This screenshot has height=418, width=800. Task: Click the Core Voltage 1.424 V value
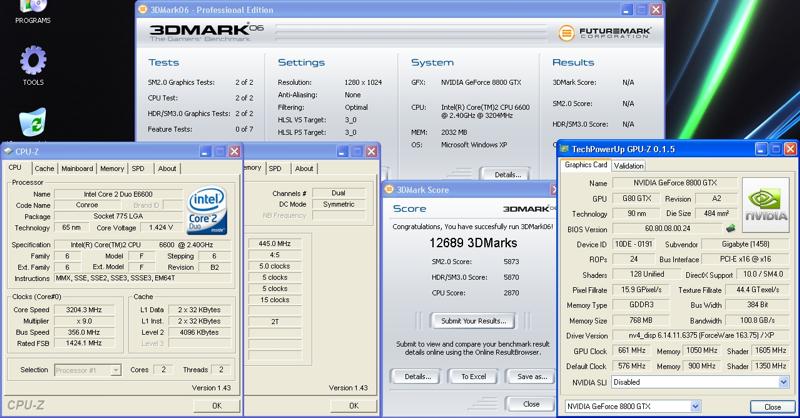(161, 227)
